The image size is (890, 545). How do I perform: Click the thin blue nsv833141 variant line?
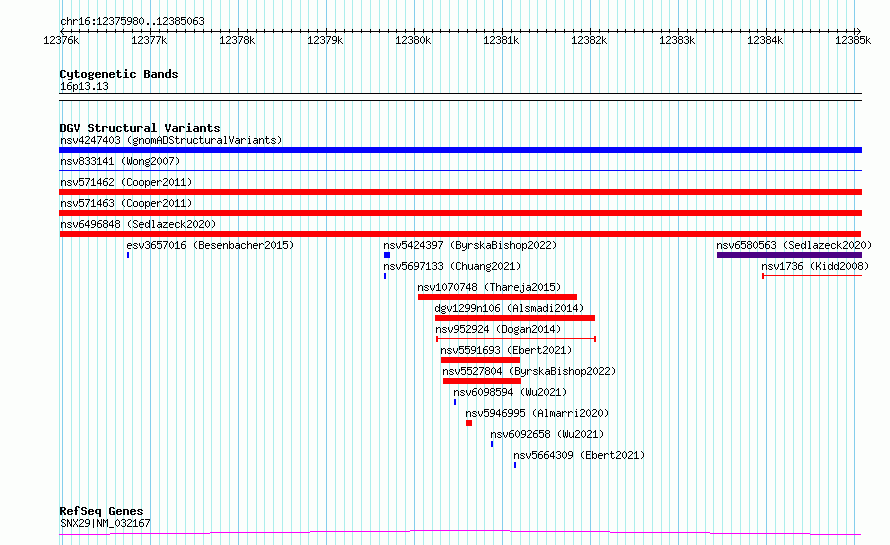460,170
